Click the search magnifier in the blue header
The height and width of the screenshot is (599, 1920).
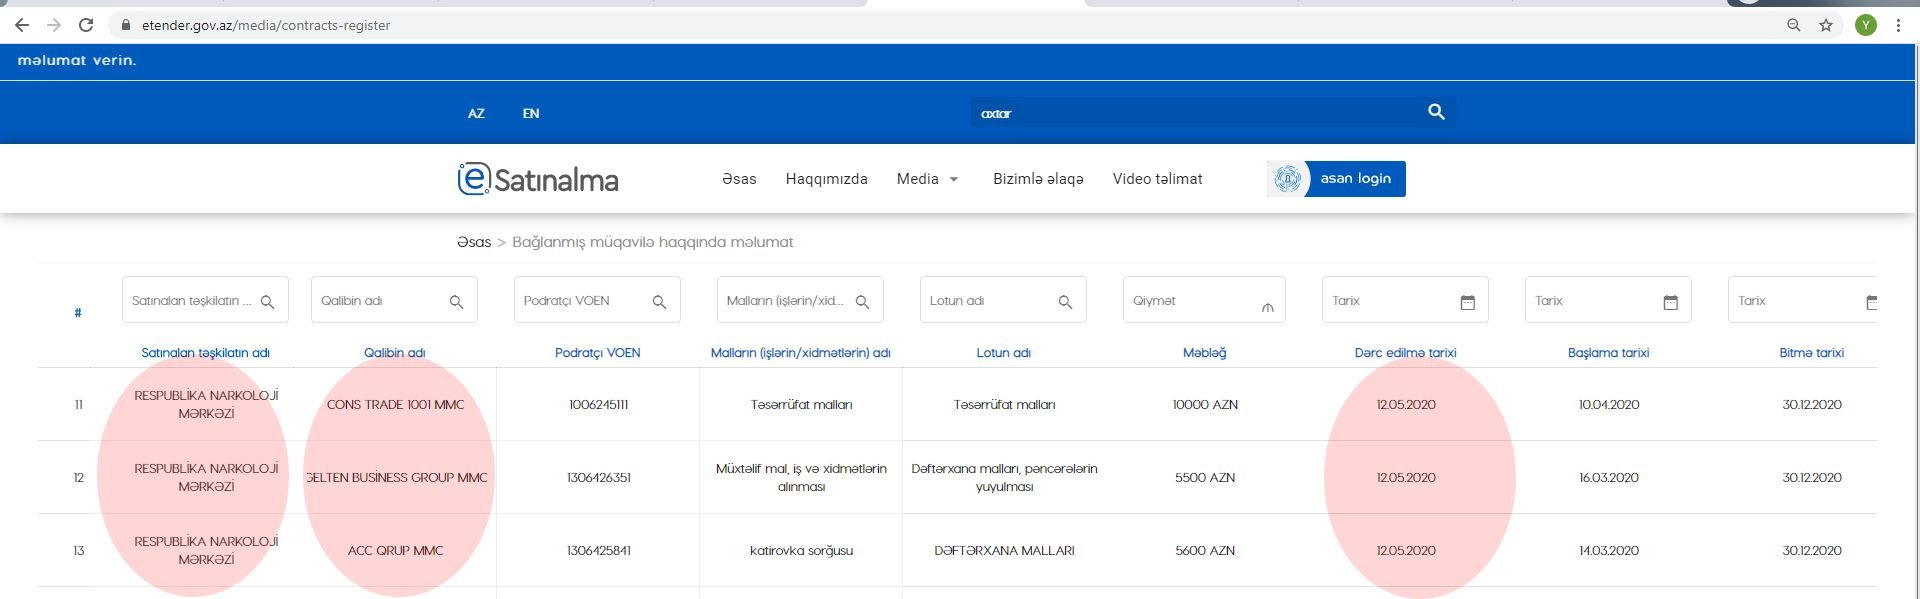tap(1436, 112)
